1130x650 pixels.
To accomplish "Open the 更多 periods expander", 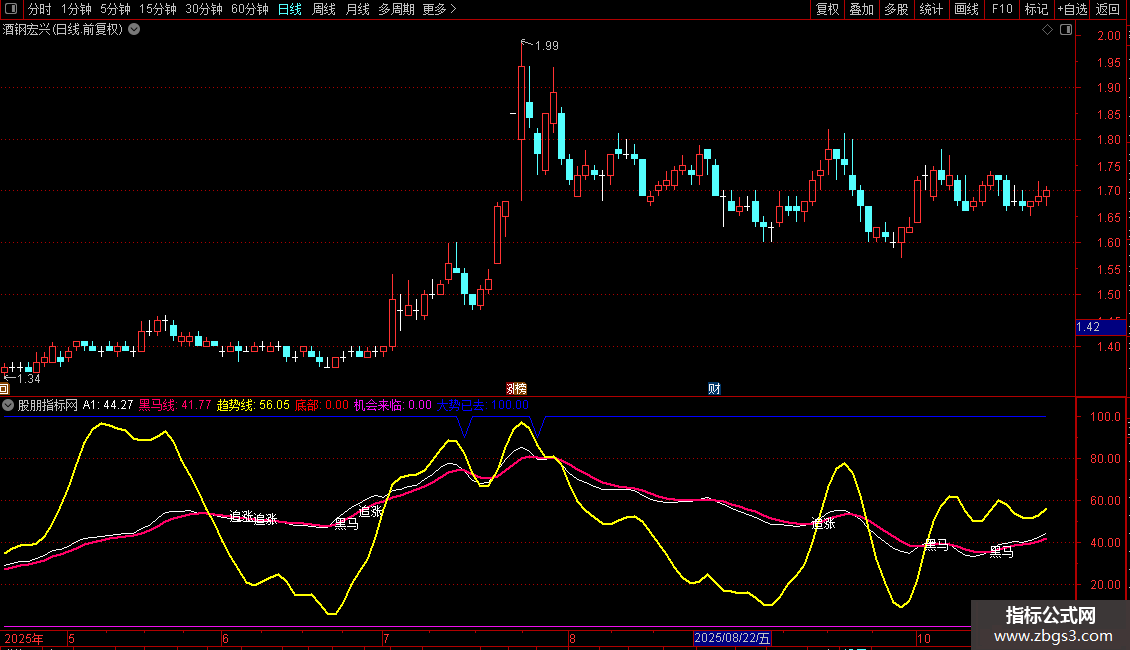I will [x=439, y=10].
